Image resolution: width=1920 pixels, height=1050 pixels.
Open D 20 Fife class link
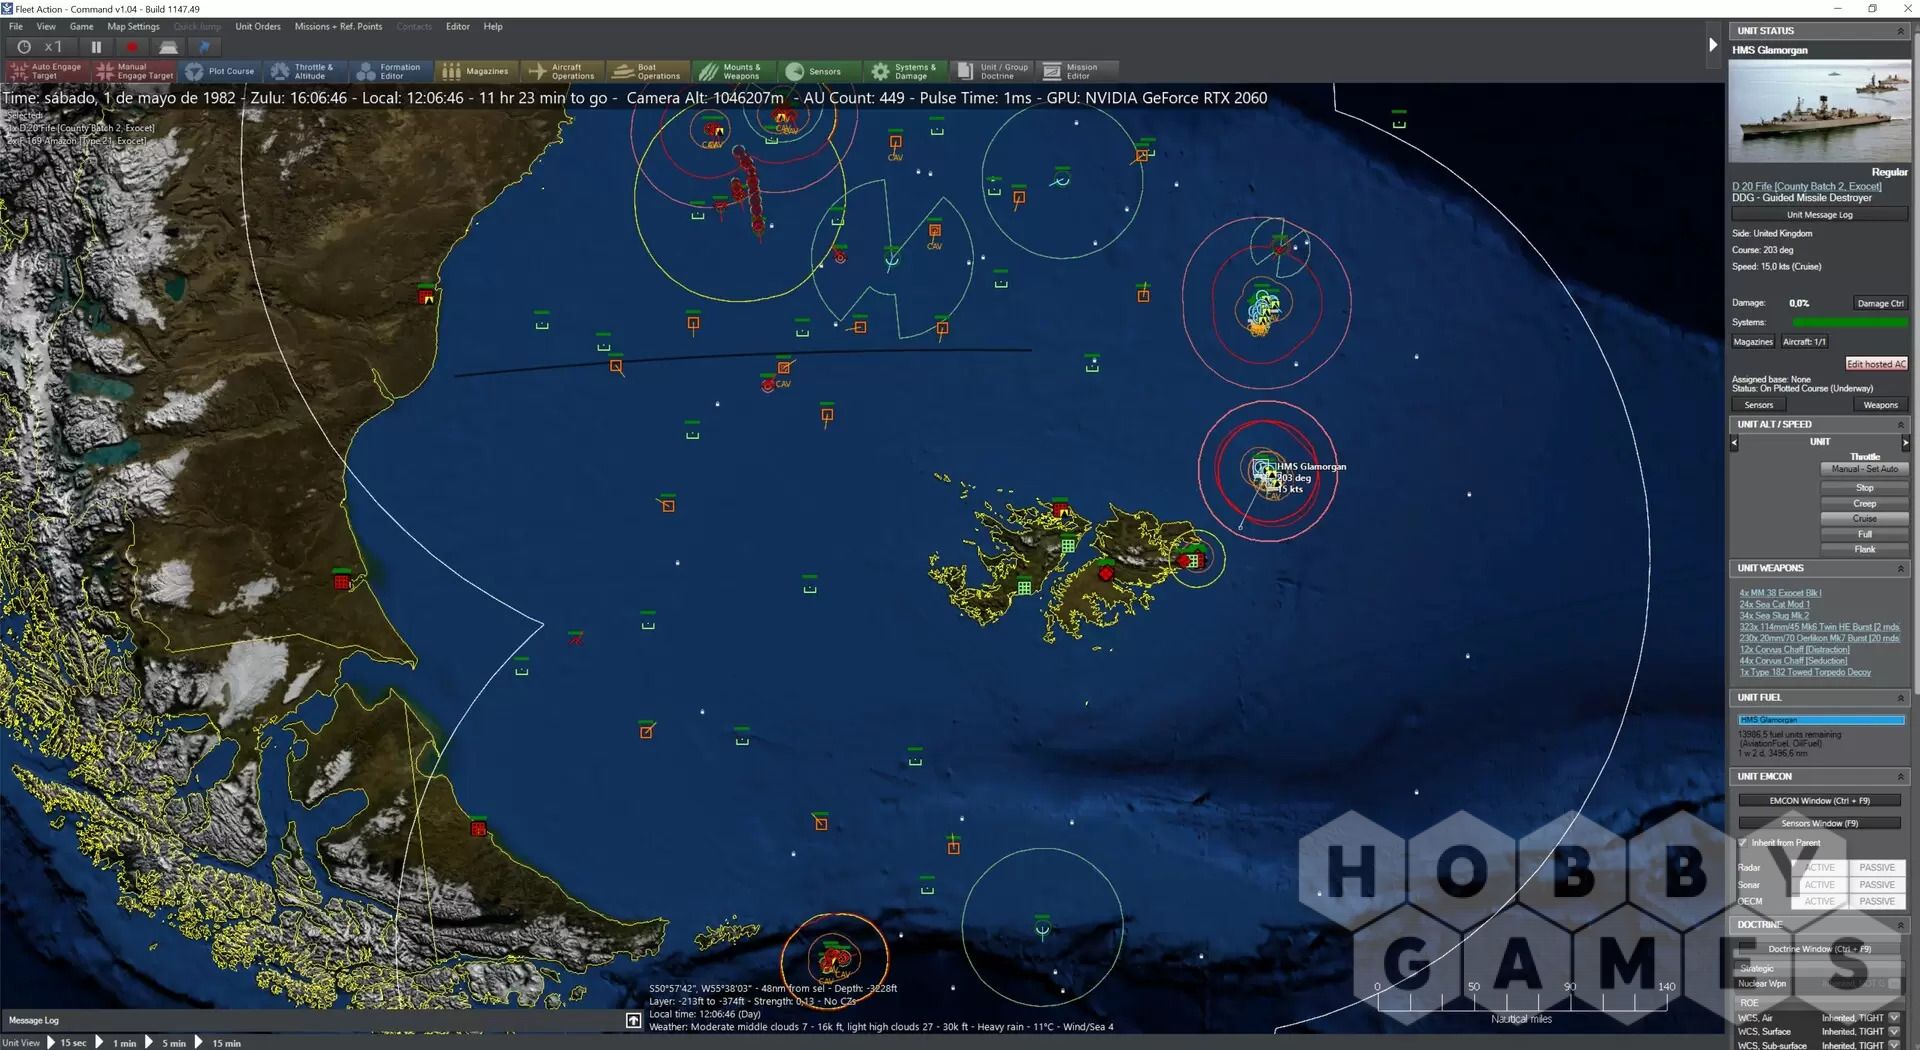[x=1806, y=187]
